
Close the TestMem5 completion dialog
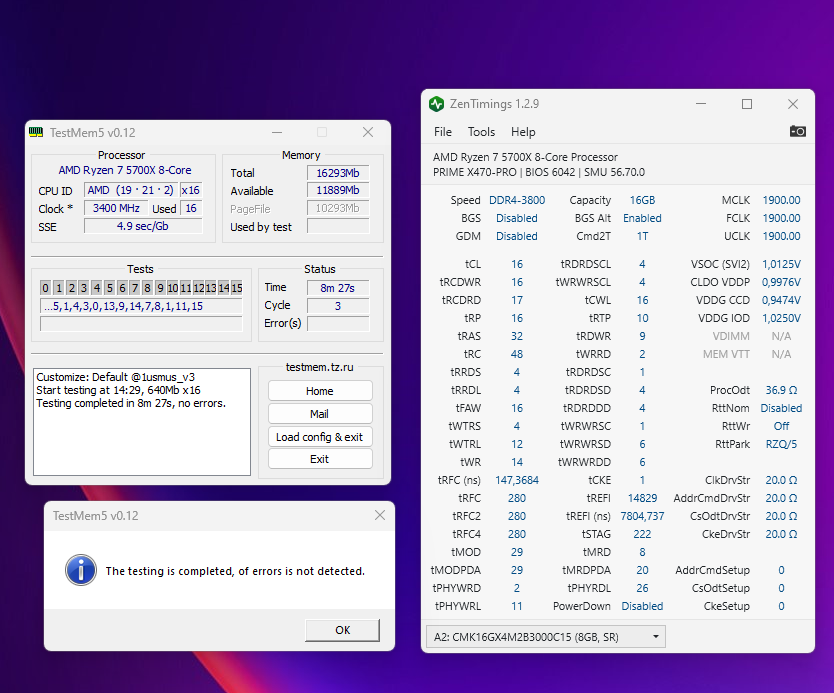pyautogui.click(x=380, y=515)
